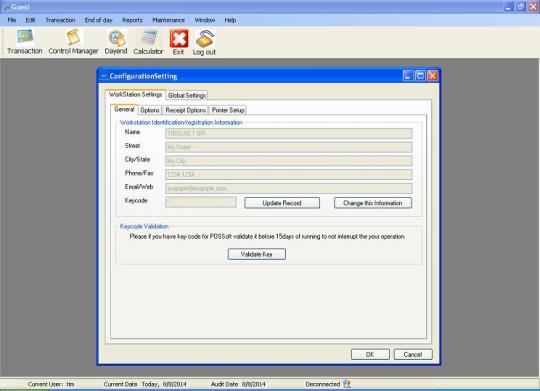Open the File menu

[x=12, y=20]
